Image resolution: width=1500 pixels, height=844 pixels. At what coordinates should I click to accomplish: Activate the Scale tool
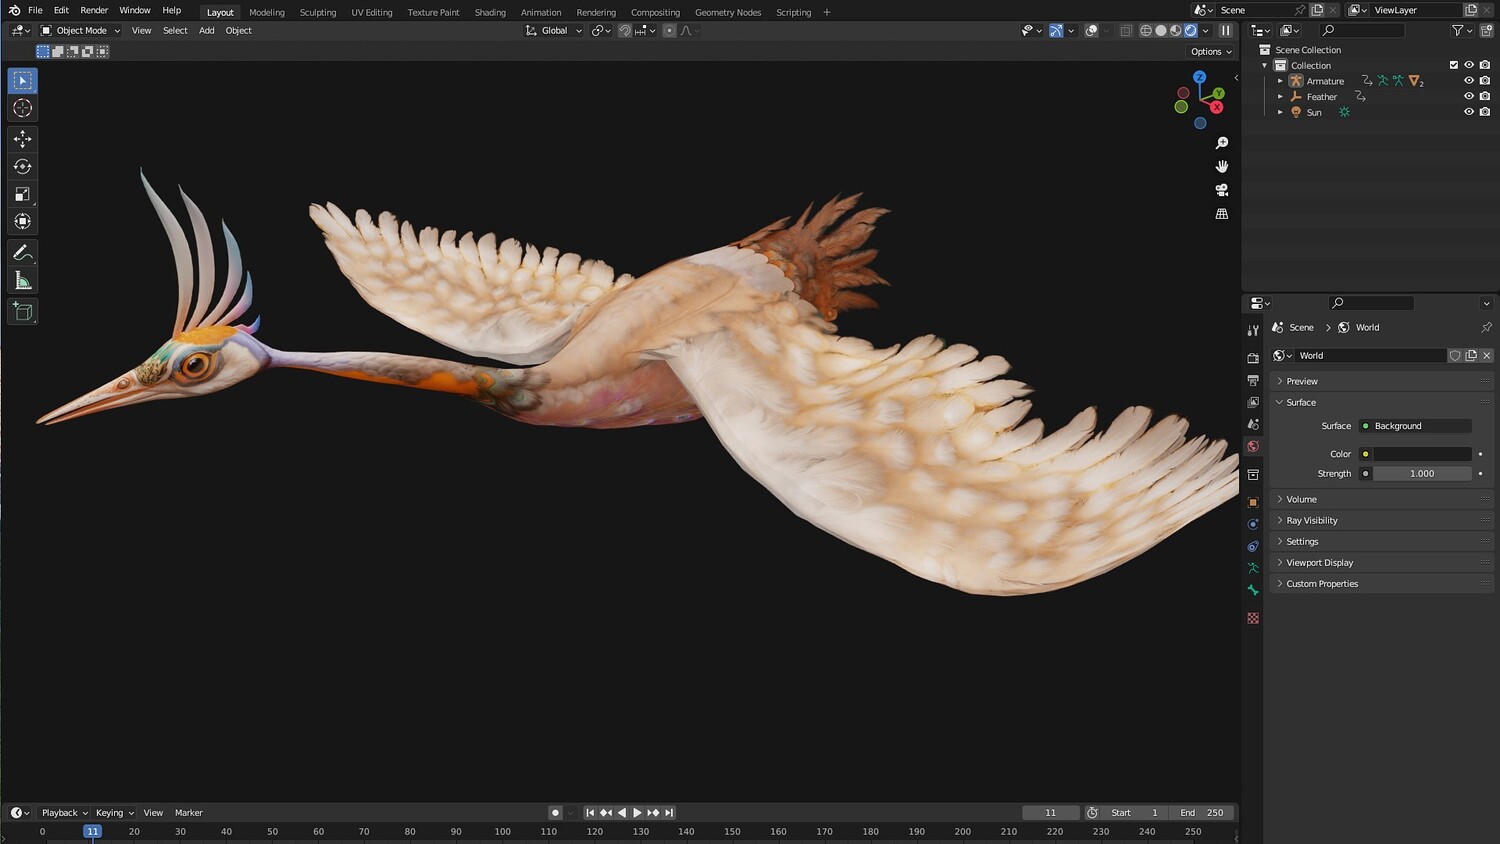click(x=22, y=194)
